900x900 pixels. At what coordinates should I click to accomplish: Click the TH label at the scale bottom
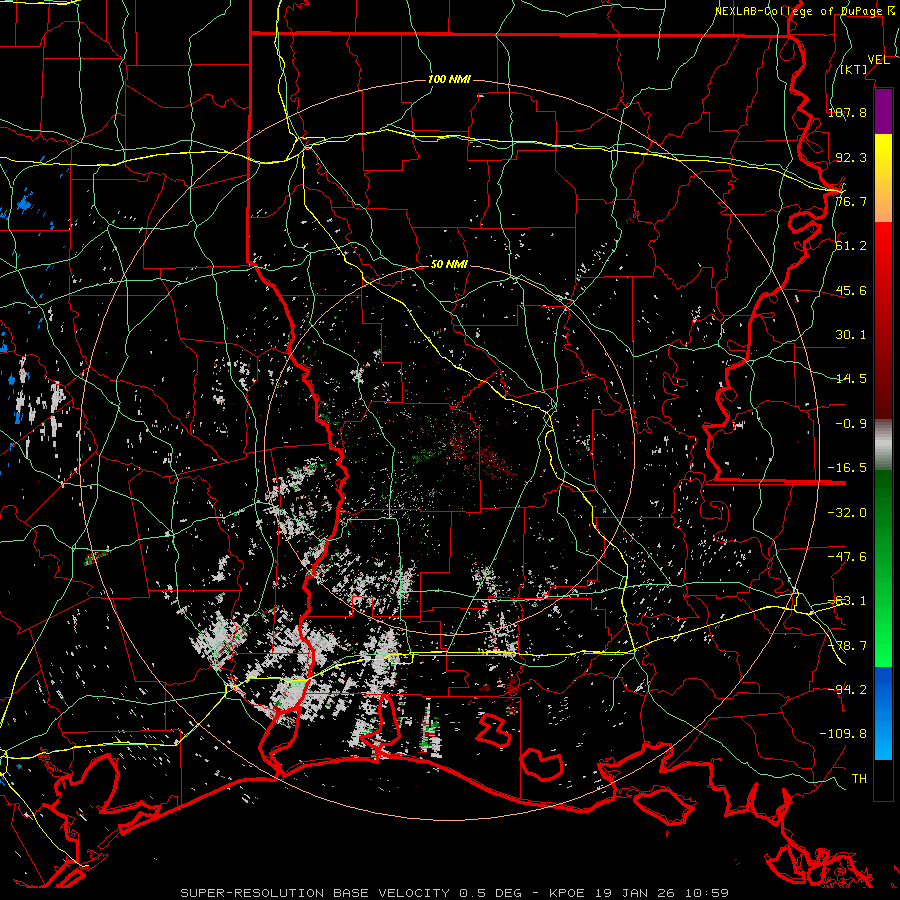[859, 779]
